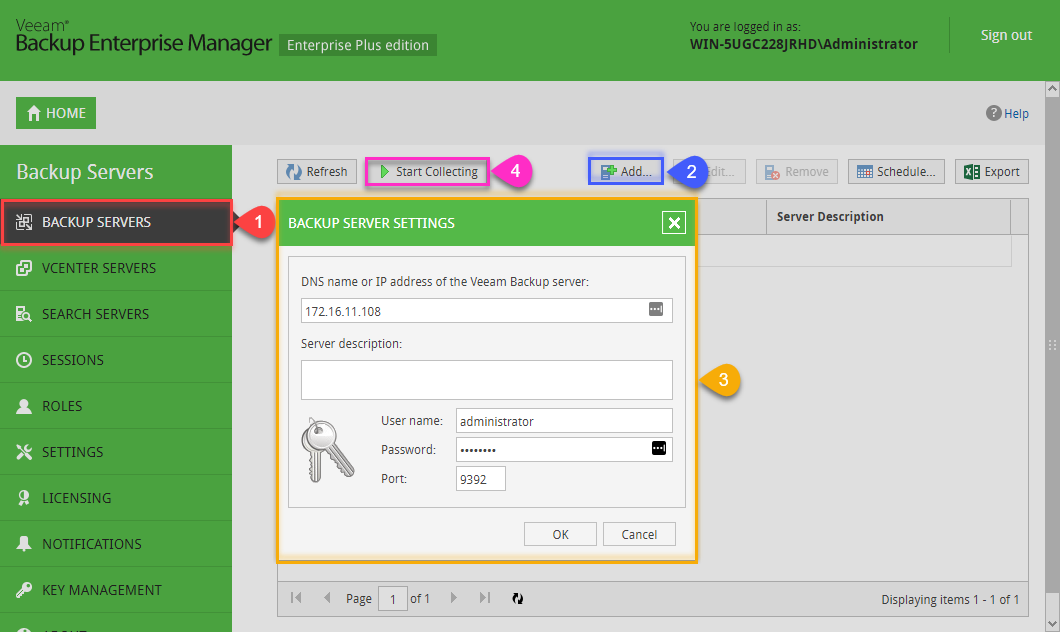1060x632 pixels.
Task: Focus the Server description text box
Action: 486,380
